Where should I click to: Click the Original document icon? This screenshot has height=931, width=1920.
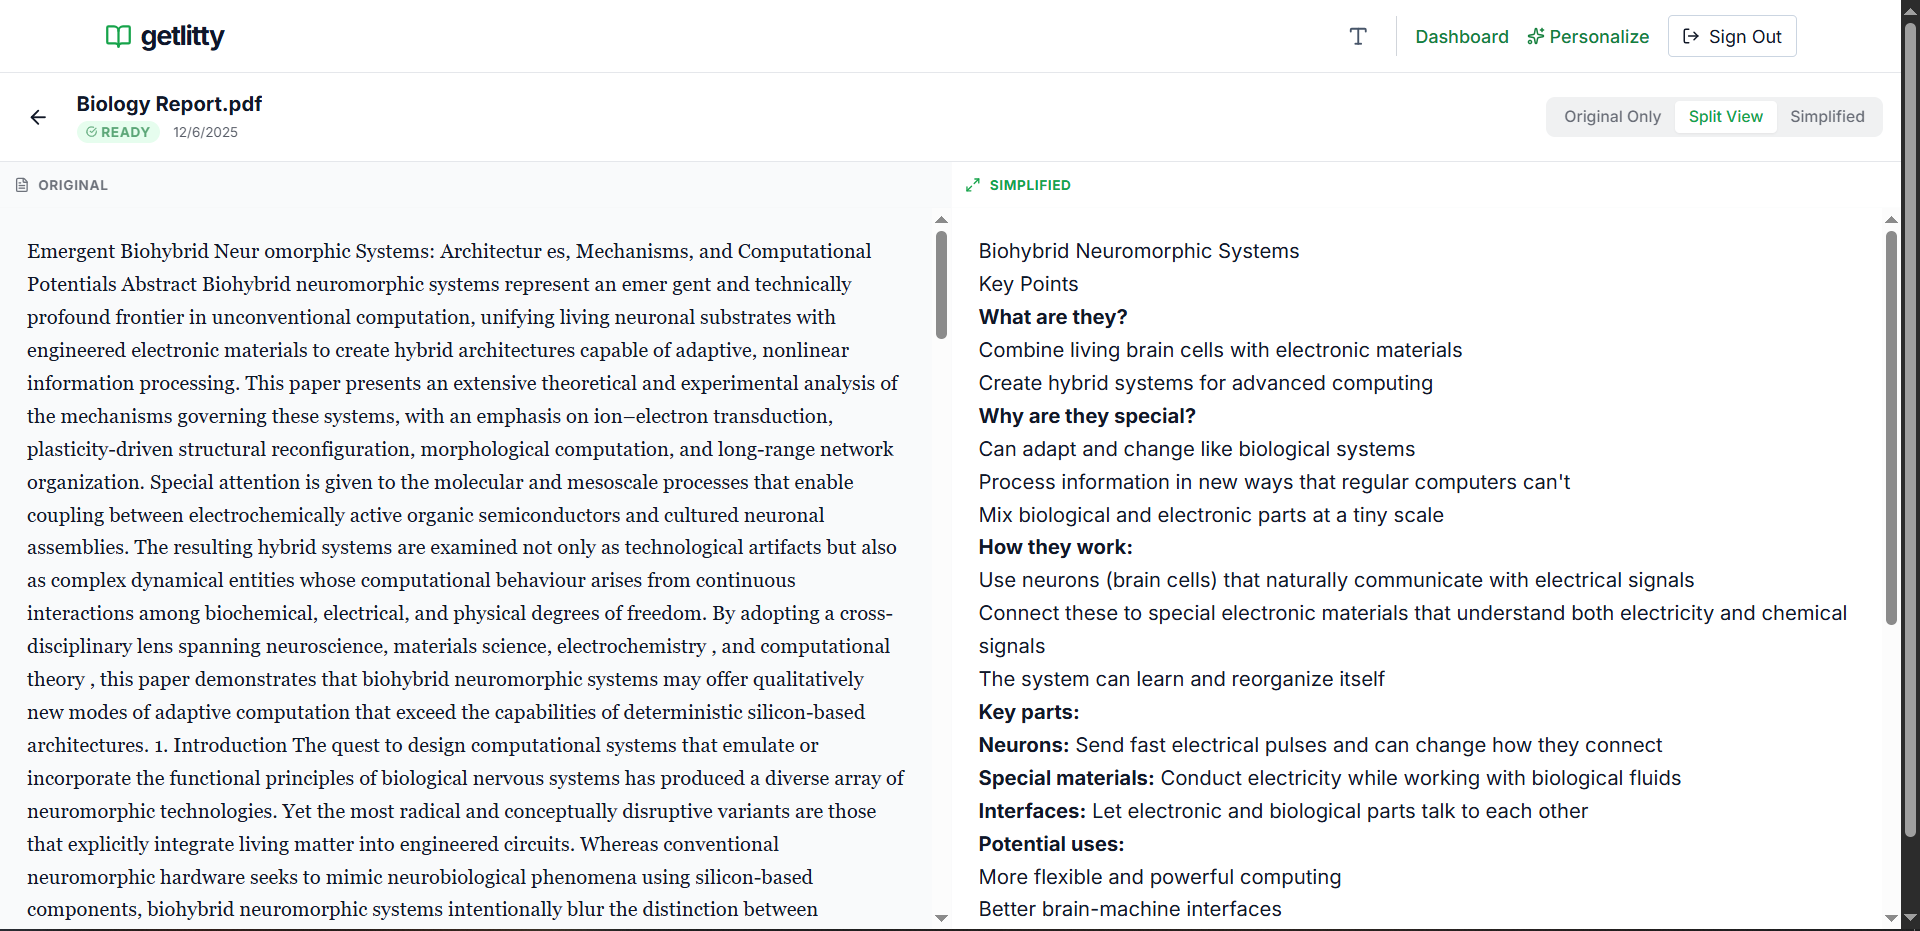pyautogui.click(x=22, y=185)
